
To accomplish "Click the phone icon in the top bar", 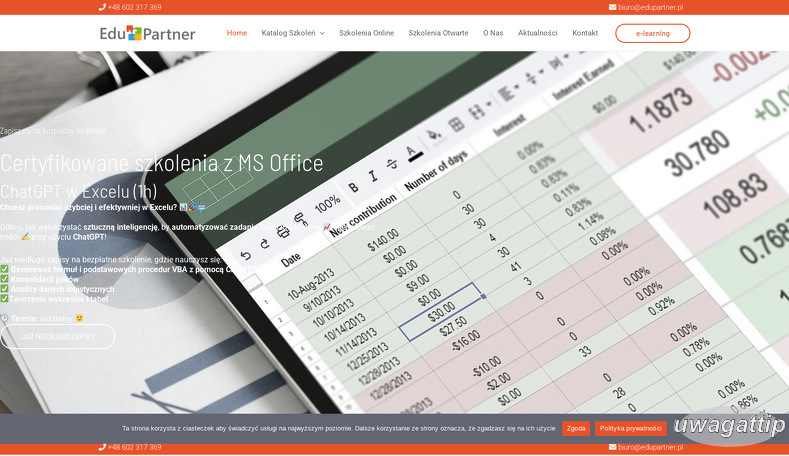I will tap(102, 7).
